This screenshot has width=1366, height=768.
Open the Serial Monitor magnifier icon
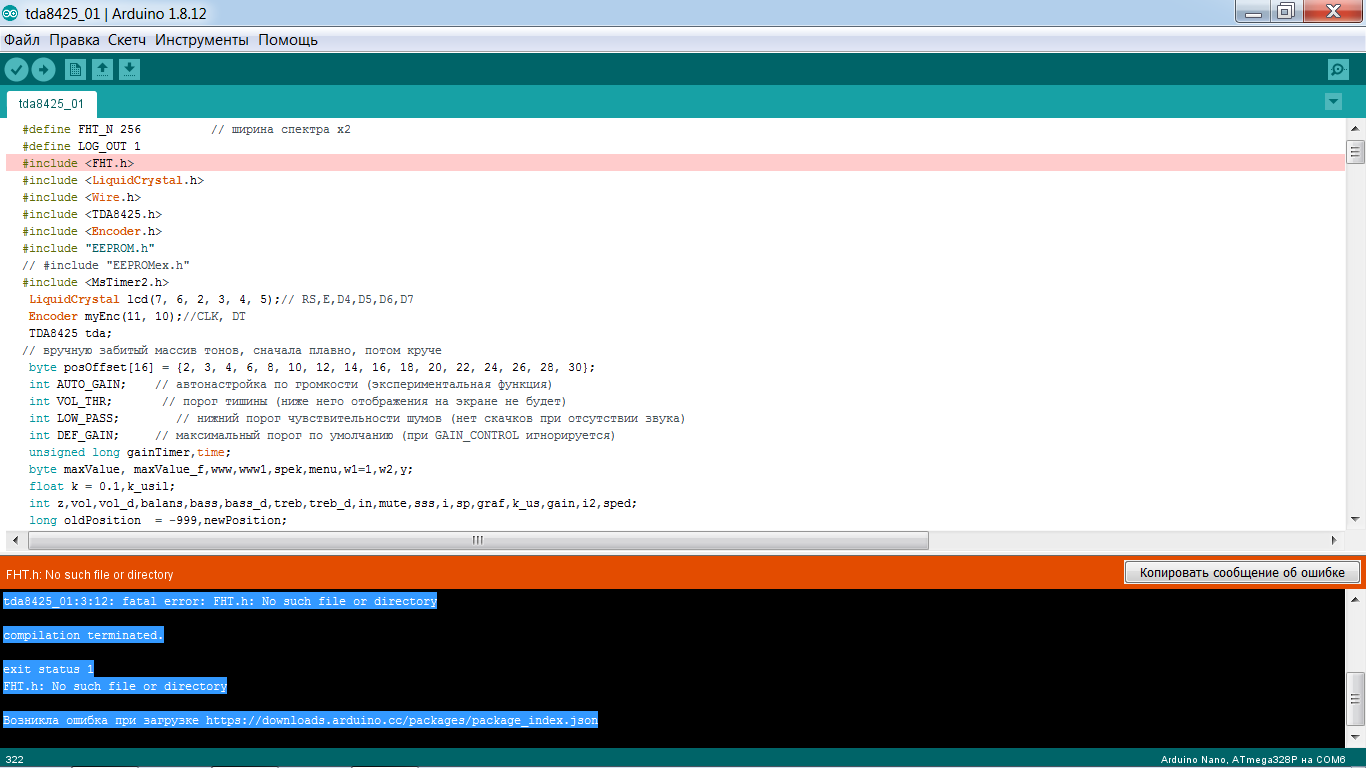[1337, 69]
